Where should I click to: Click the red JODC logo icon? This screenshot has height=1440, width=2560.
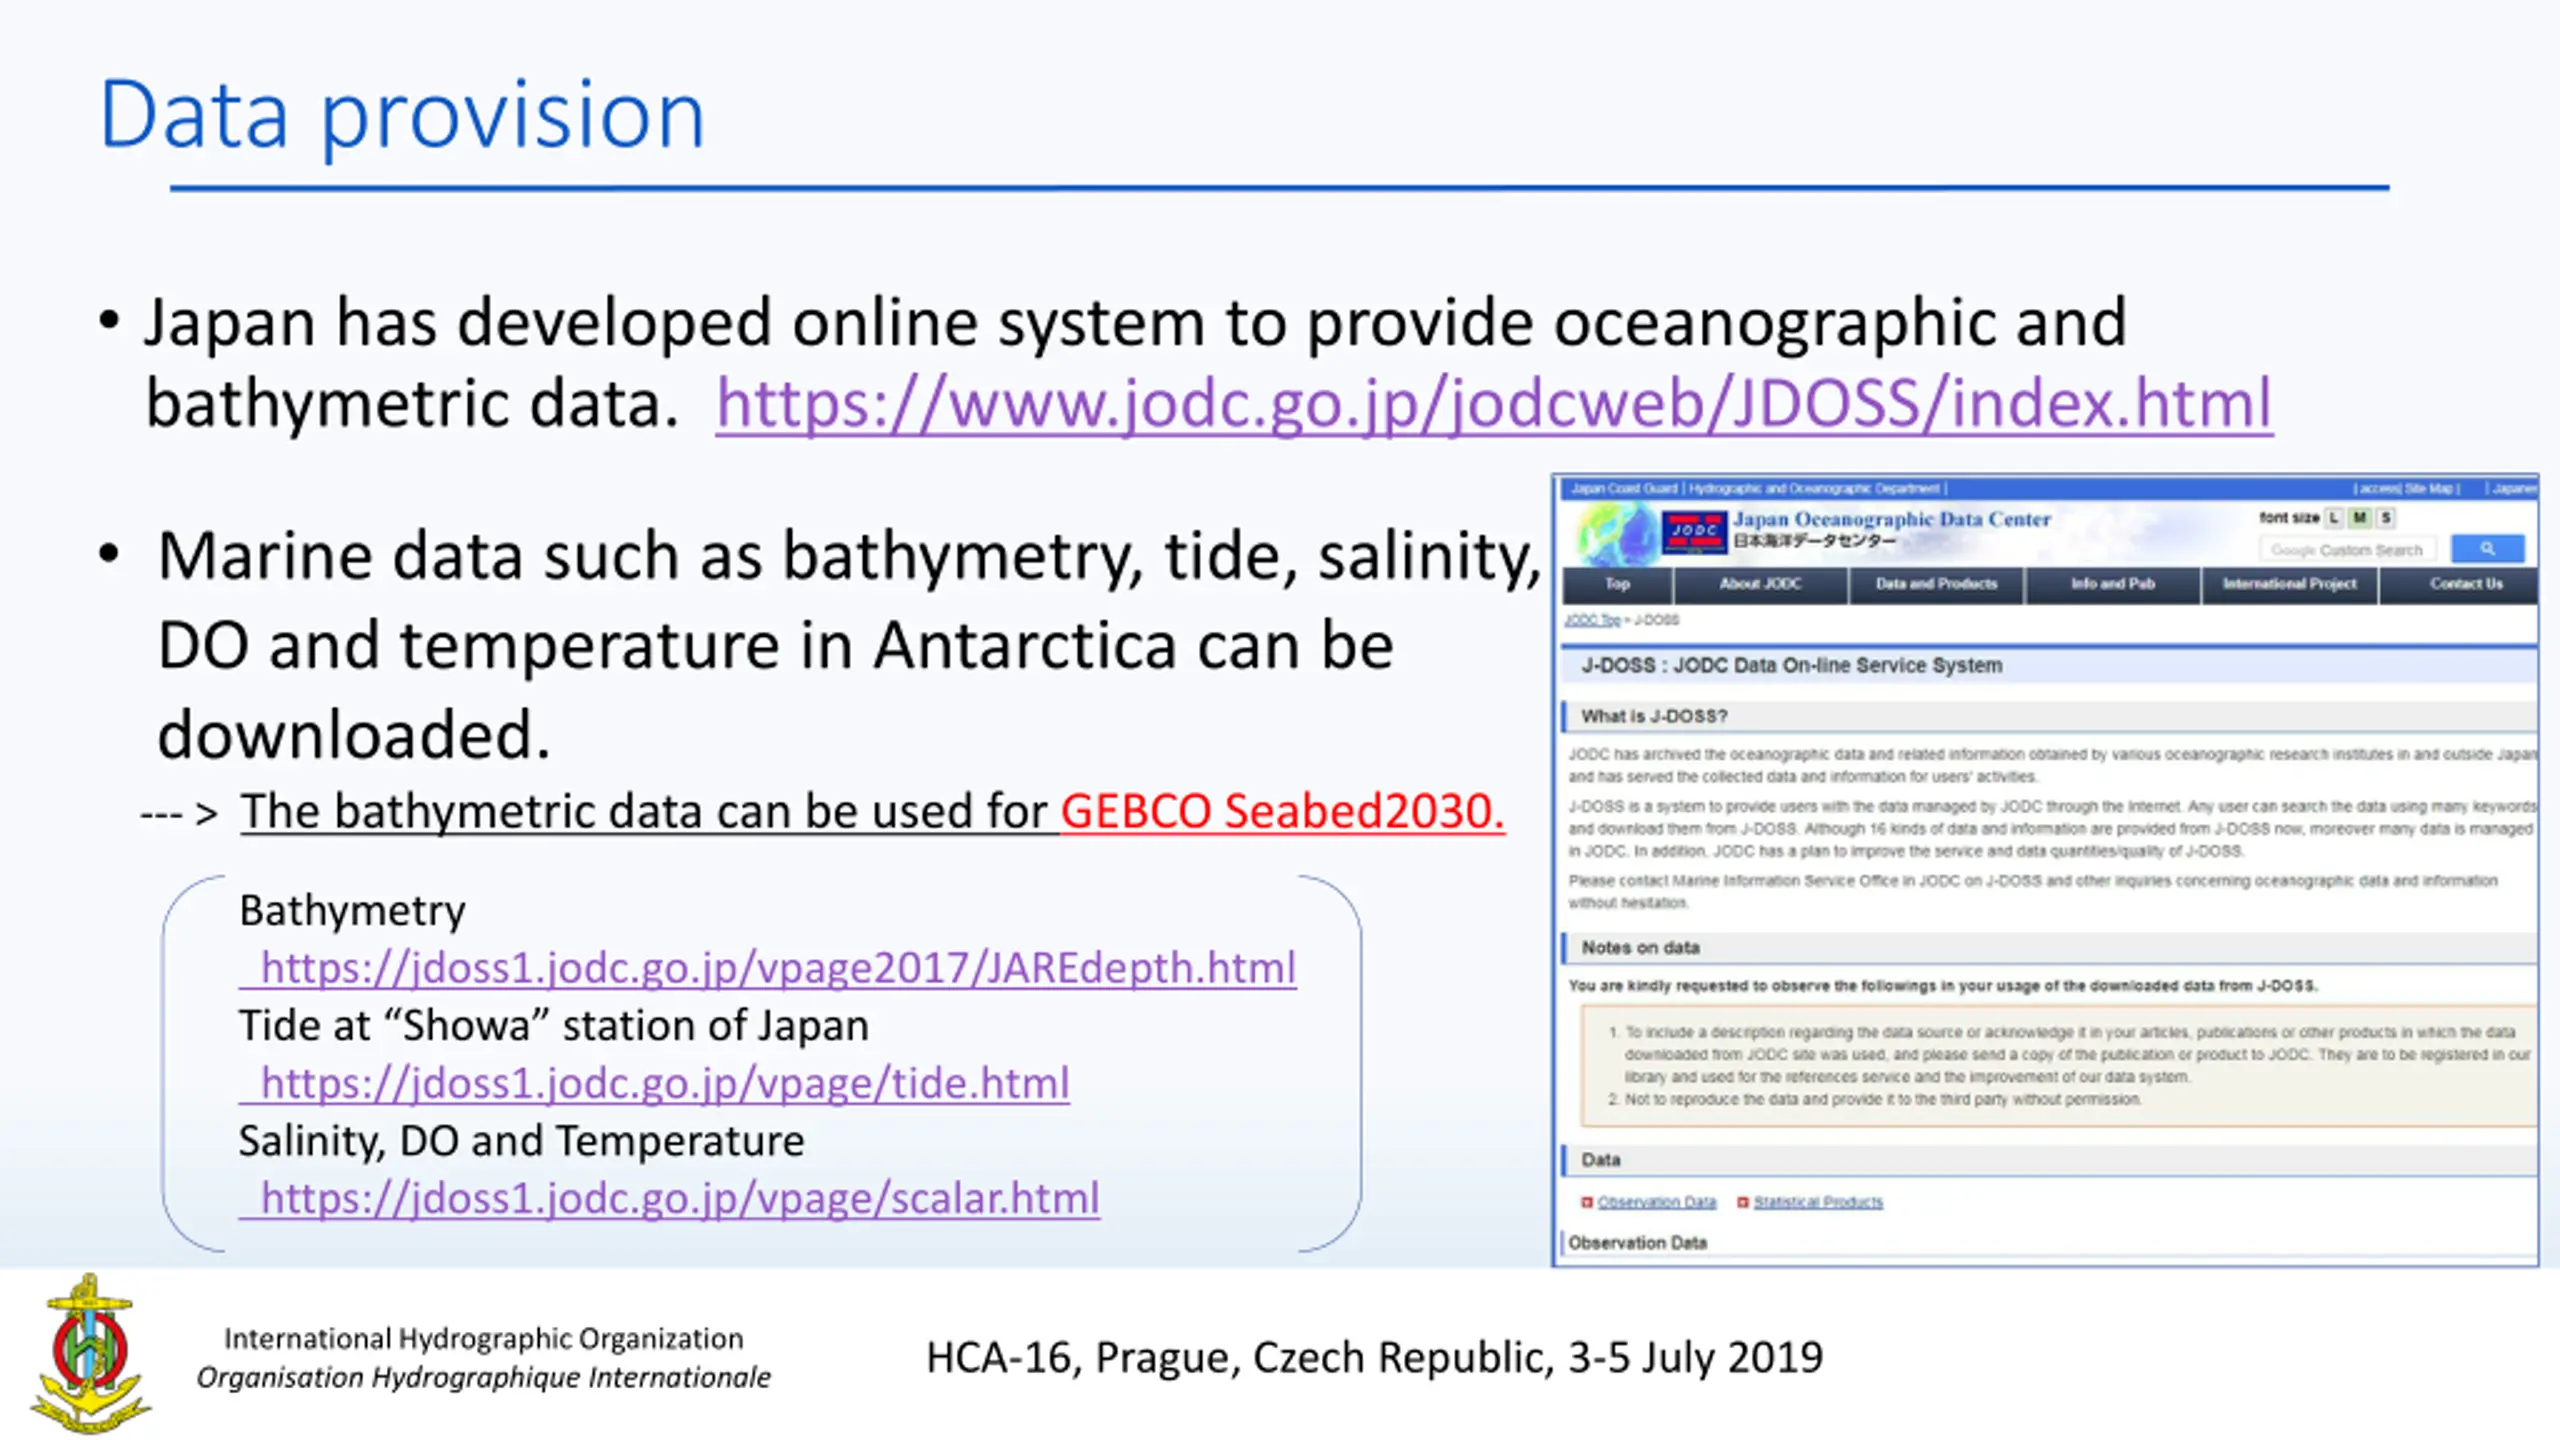(1694, 532)
